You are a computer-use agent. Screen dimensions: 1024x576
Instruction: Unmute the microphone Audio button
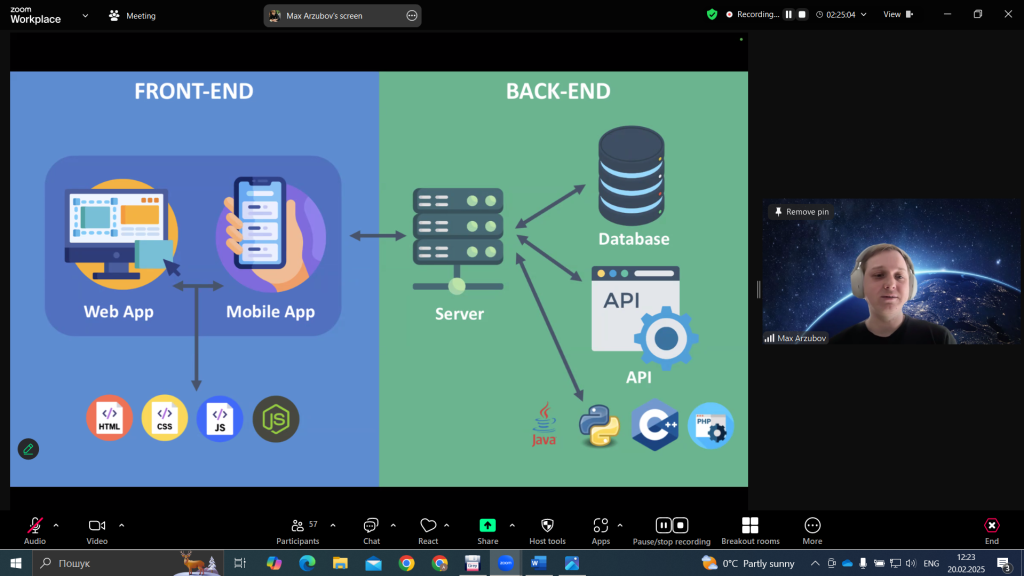coord(35,526)
